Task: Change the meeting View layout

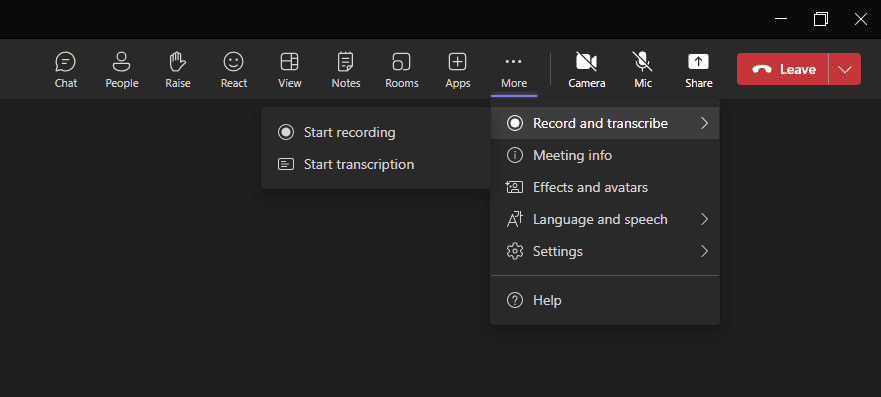Action: [x=290, y=70]
